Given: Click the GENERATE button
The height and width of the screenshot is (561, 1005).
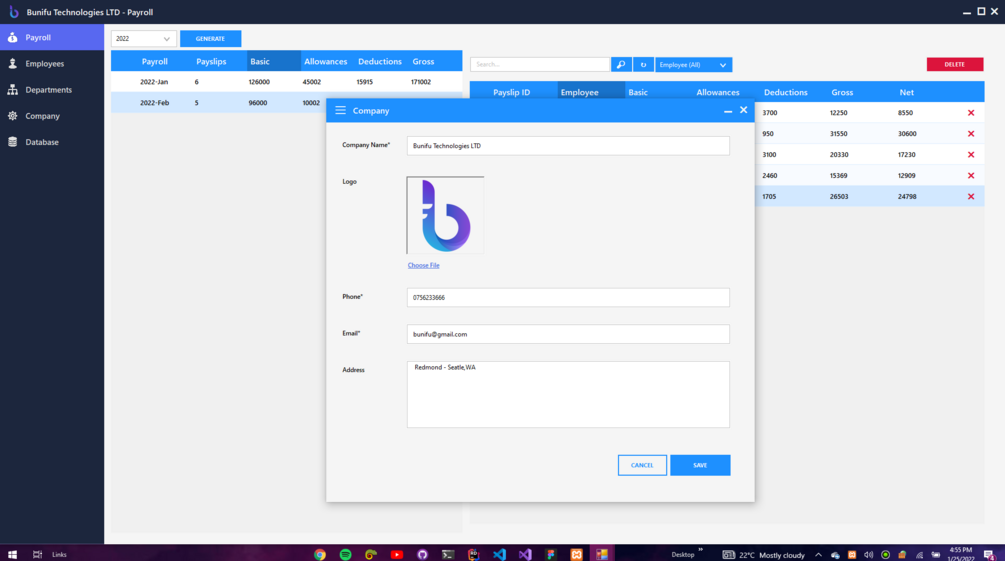Looking at the screenshot, I should 210,38.
